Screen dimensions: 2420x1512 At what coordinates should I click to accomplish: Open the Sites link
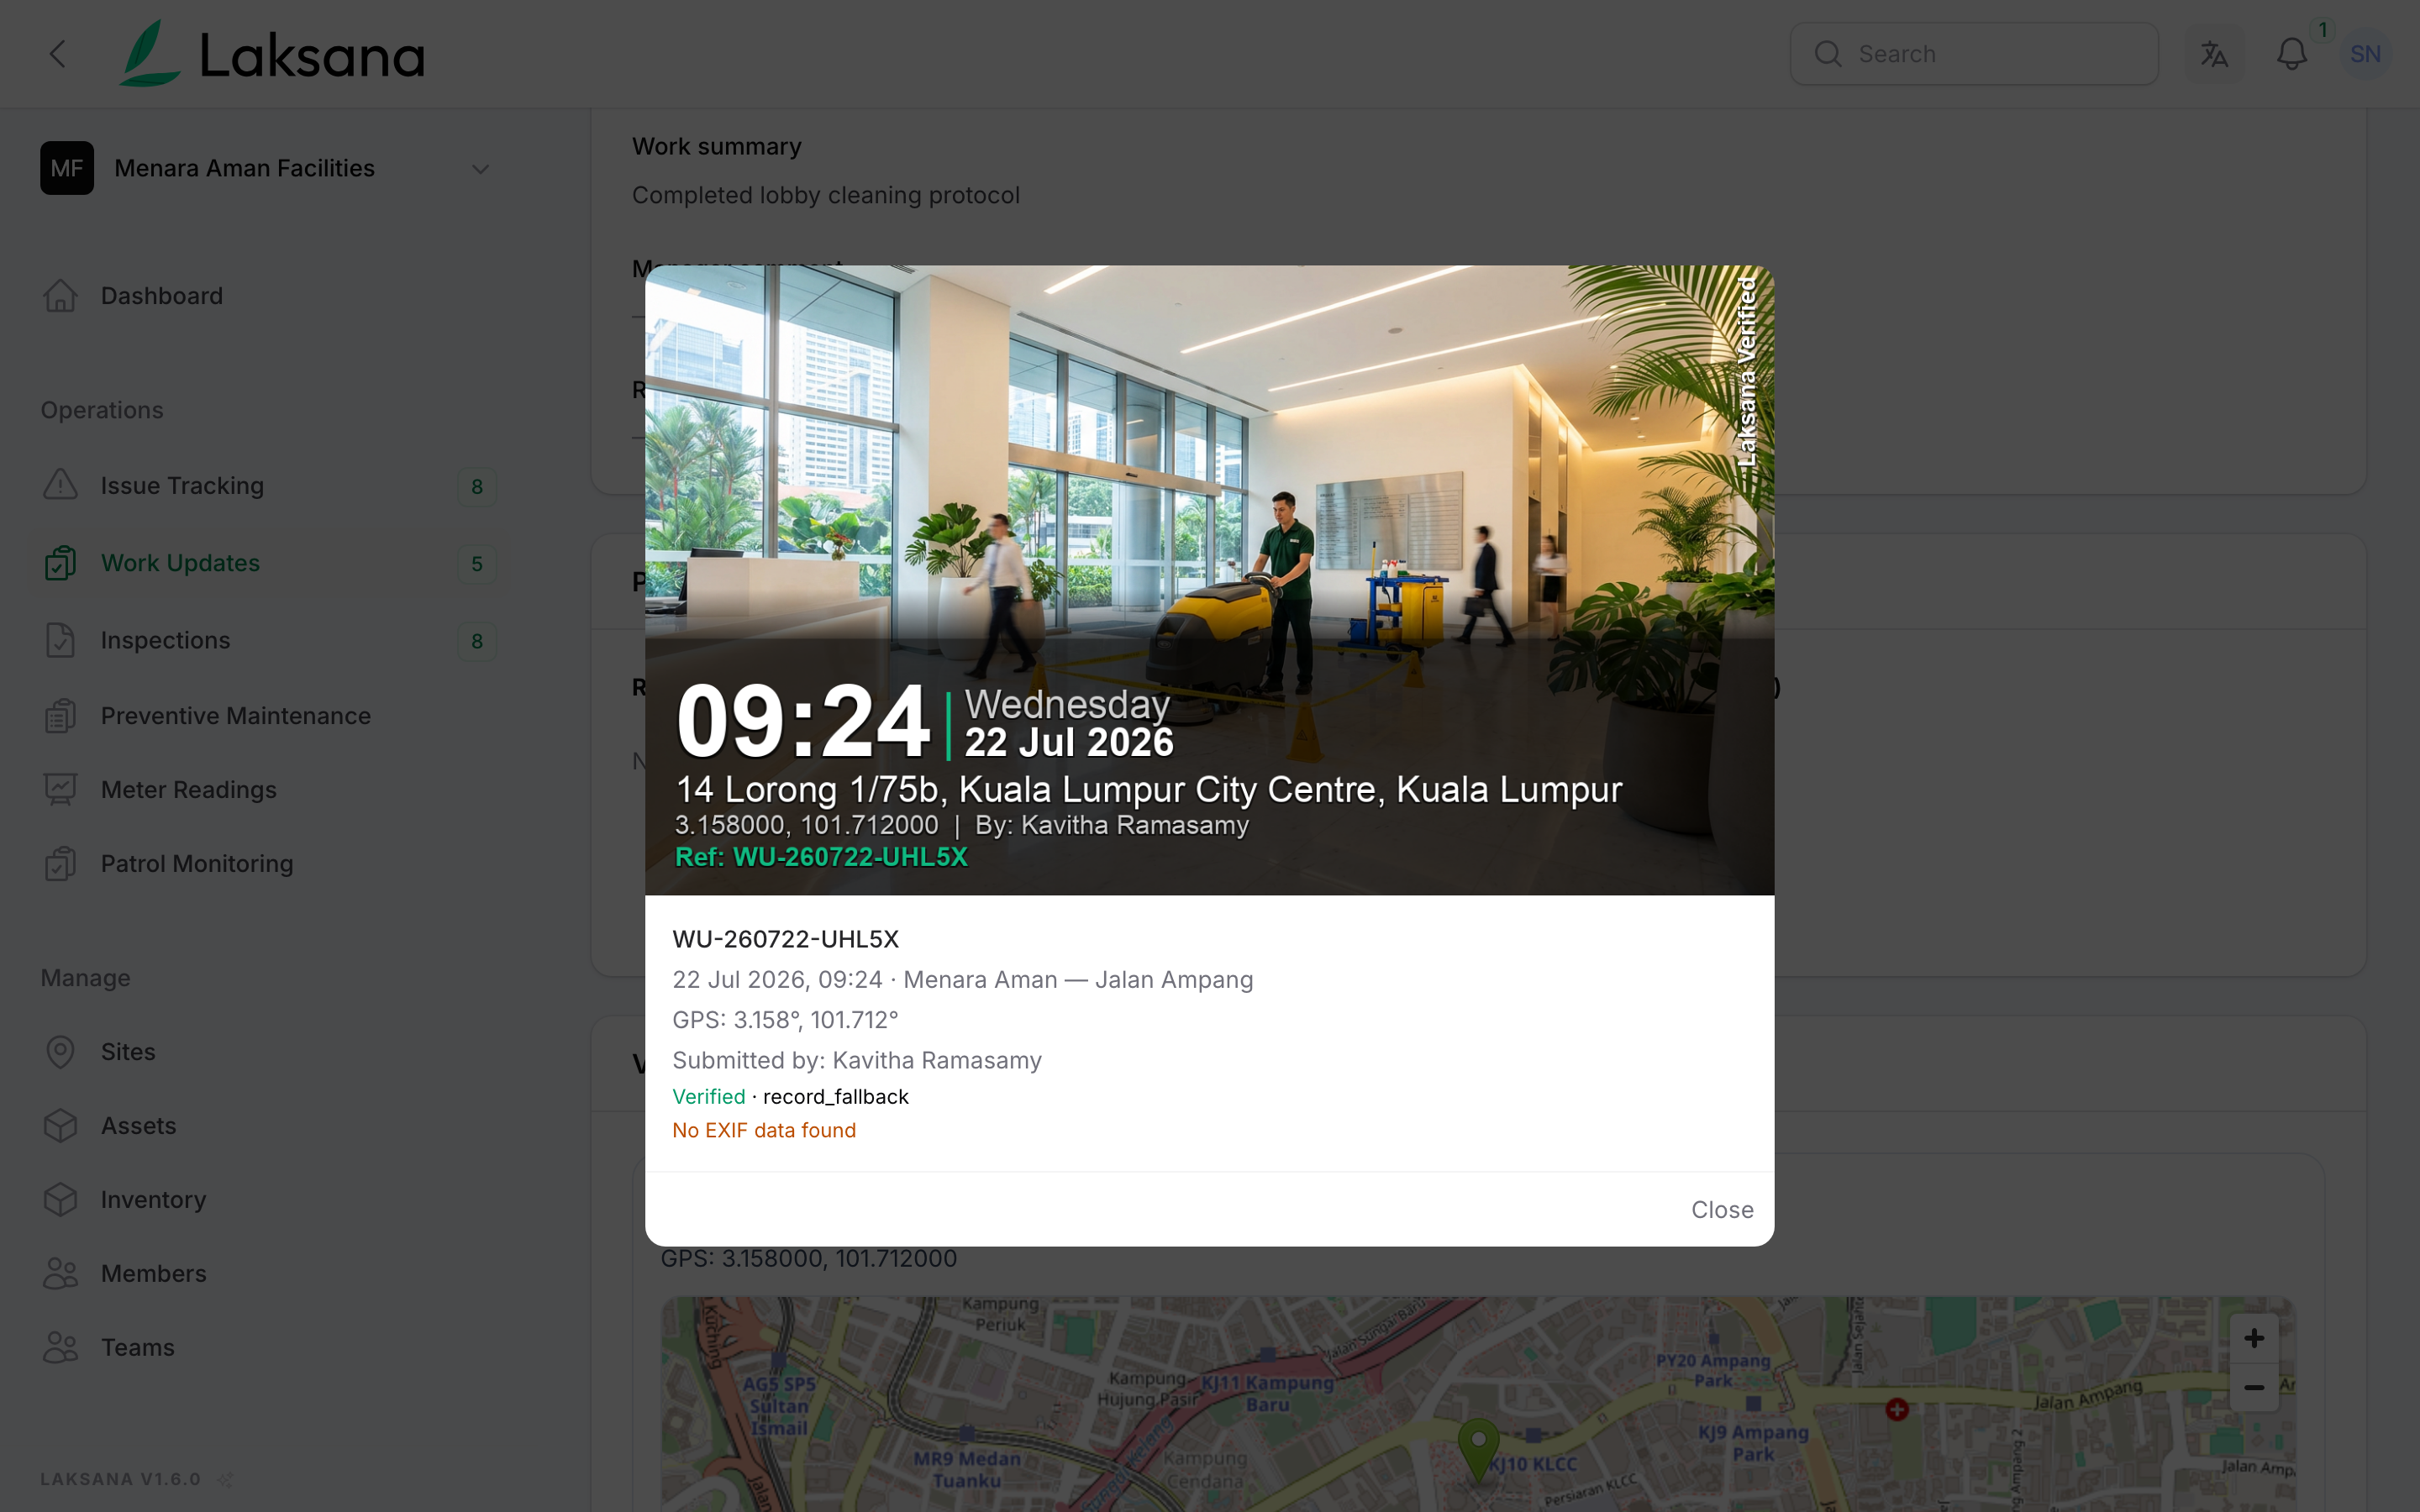tap(128, 1052)
